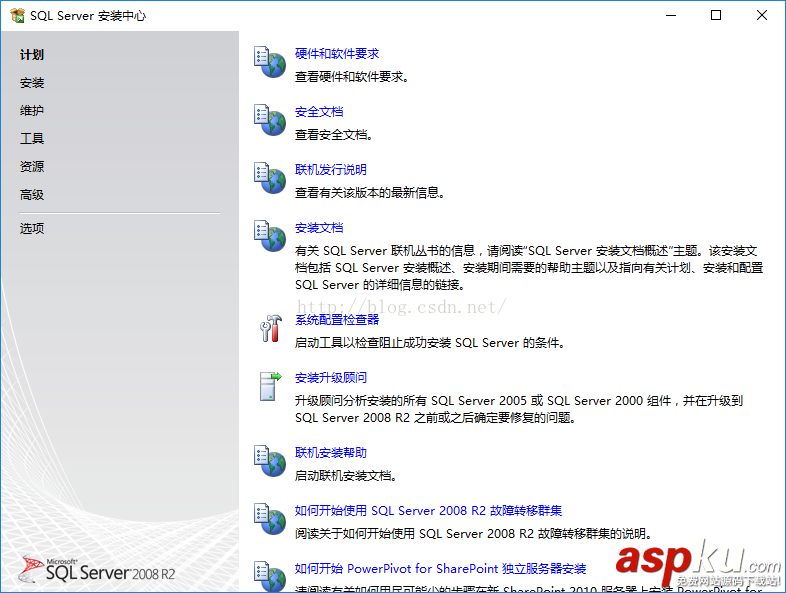
Task: Switch to the 工具 page in the sidebar
Action: click(32, 138)
